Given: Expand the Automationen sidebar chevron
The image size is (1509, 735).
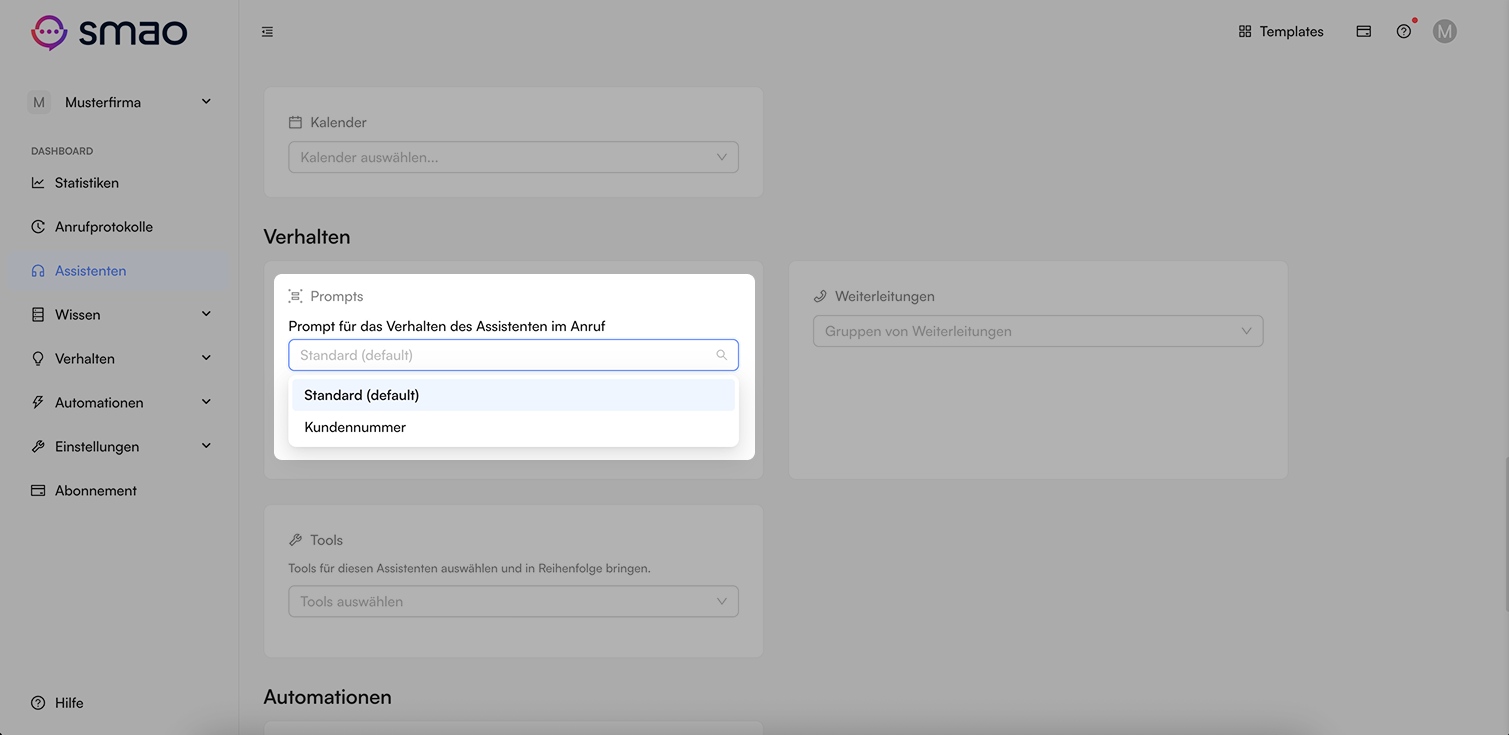Looking at the screenshot, I should click(206, 402).
